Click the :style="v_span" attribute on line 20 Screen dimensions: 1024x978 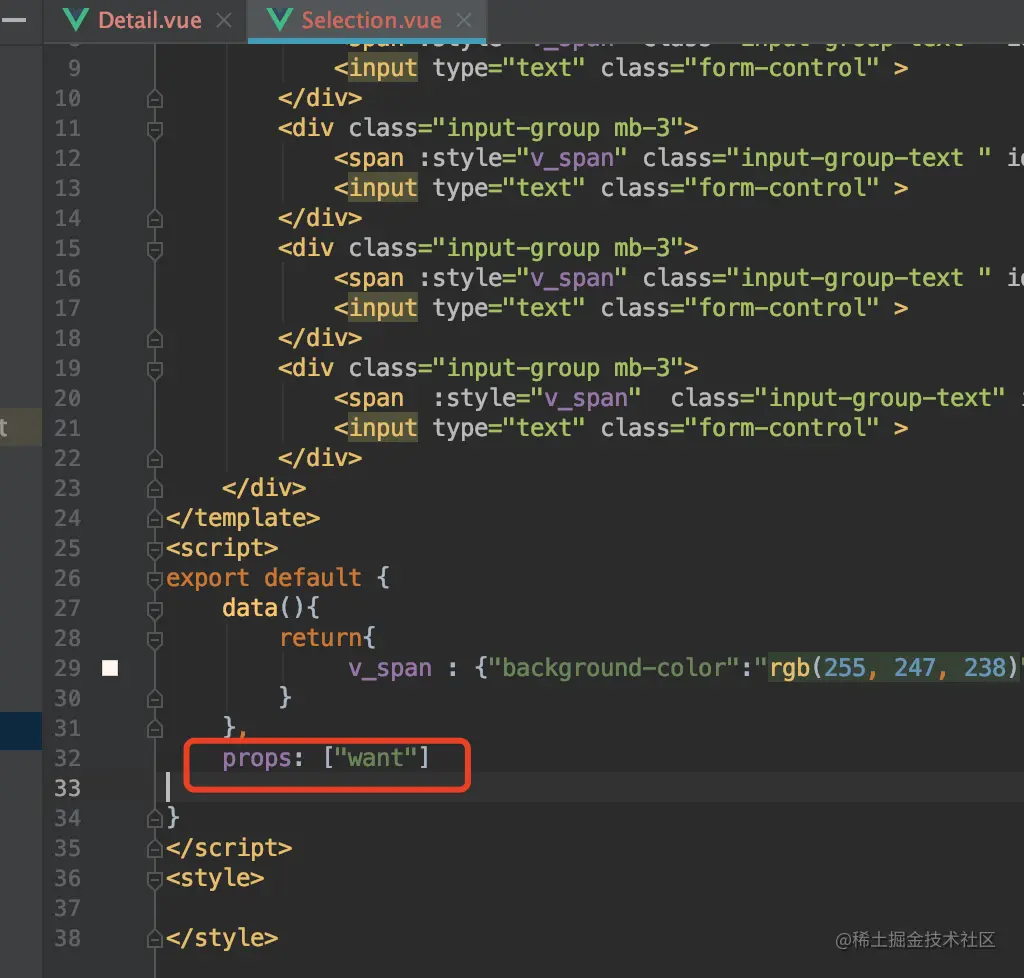[537, 398]
